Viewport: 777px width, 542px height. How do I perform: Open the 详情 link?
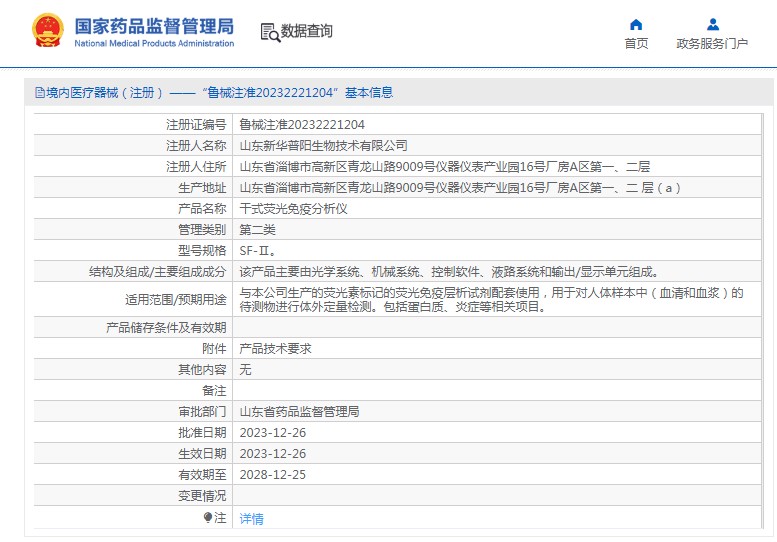(251, 519)
